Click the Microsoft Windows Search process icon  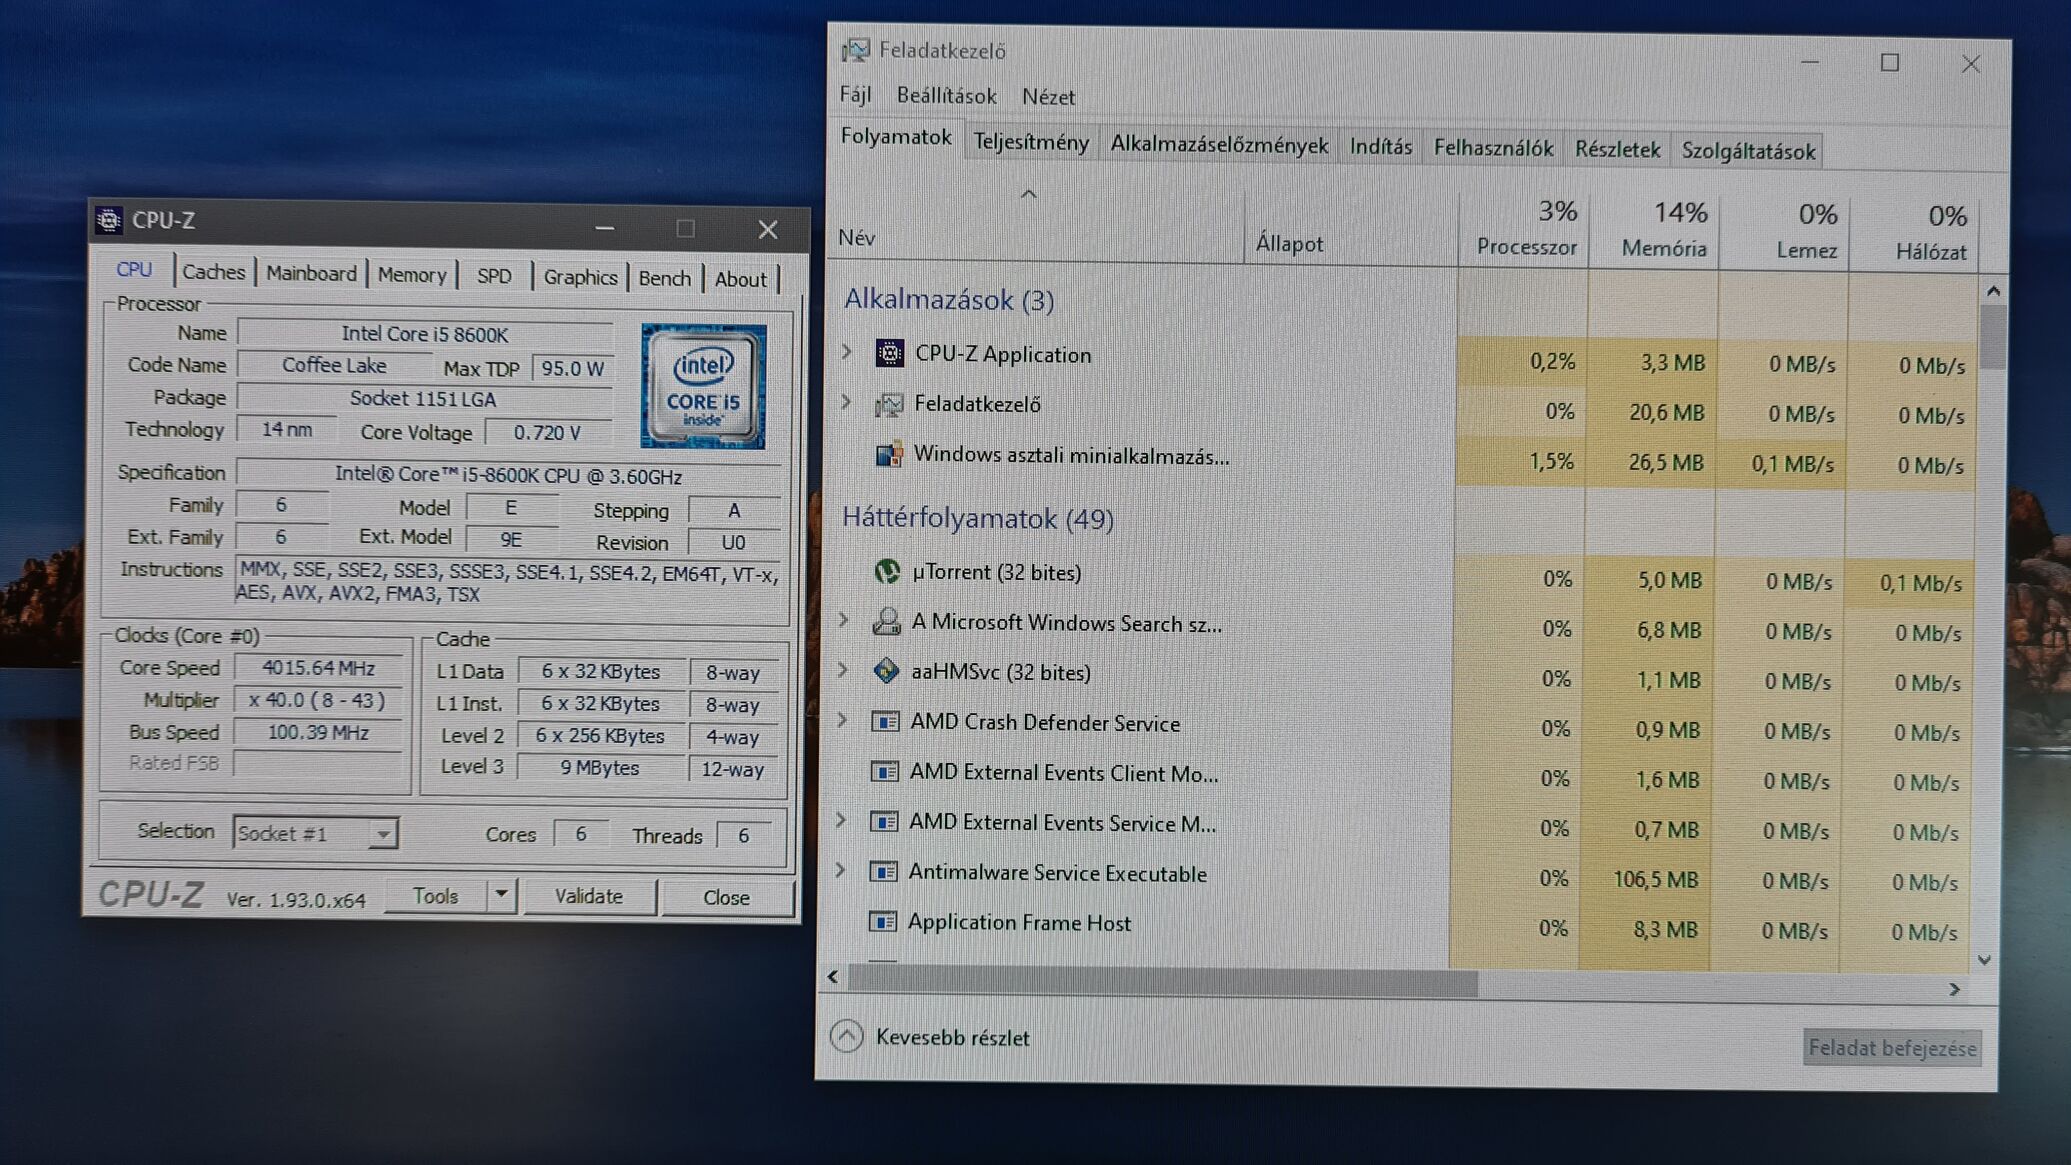click(886, 621)
